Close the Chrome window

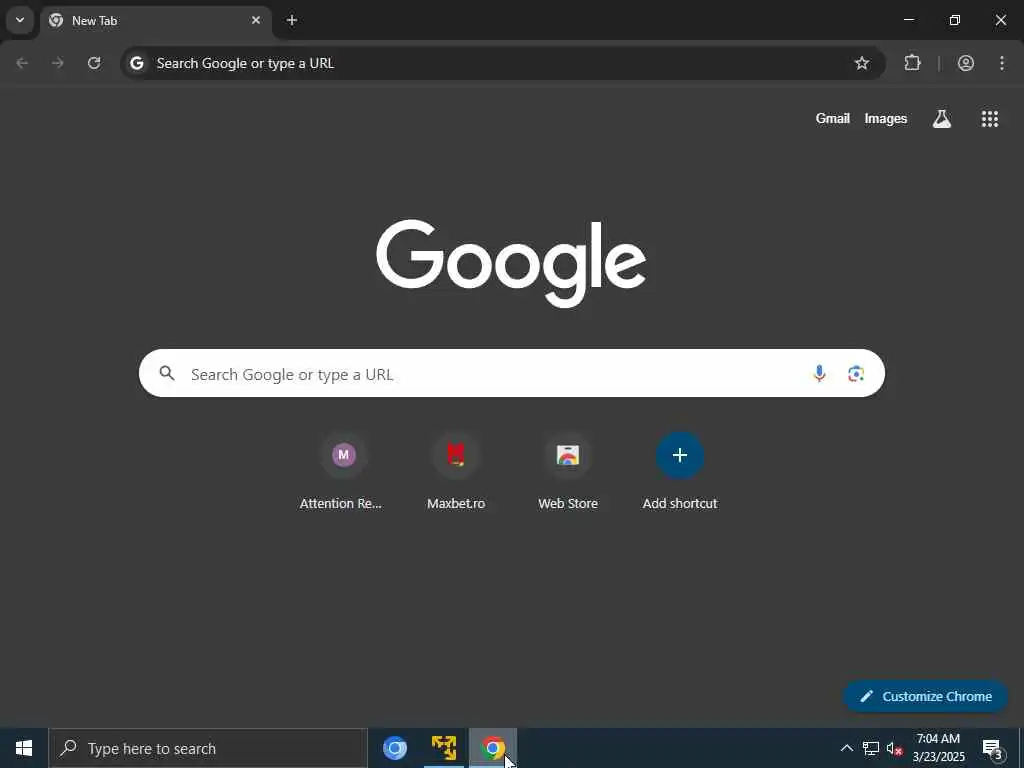point(1000,20)
